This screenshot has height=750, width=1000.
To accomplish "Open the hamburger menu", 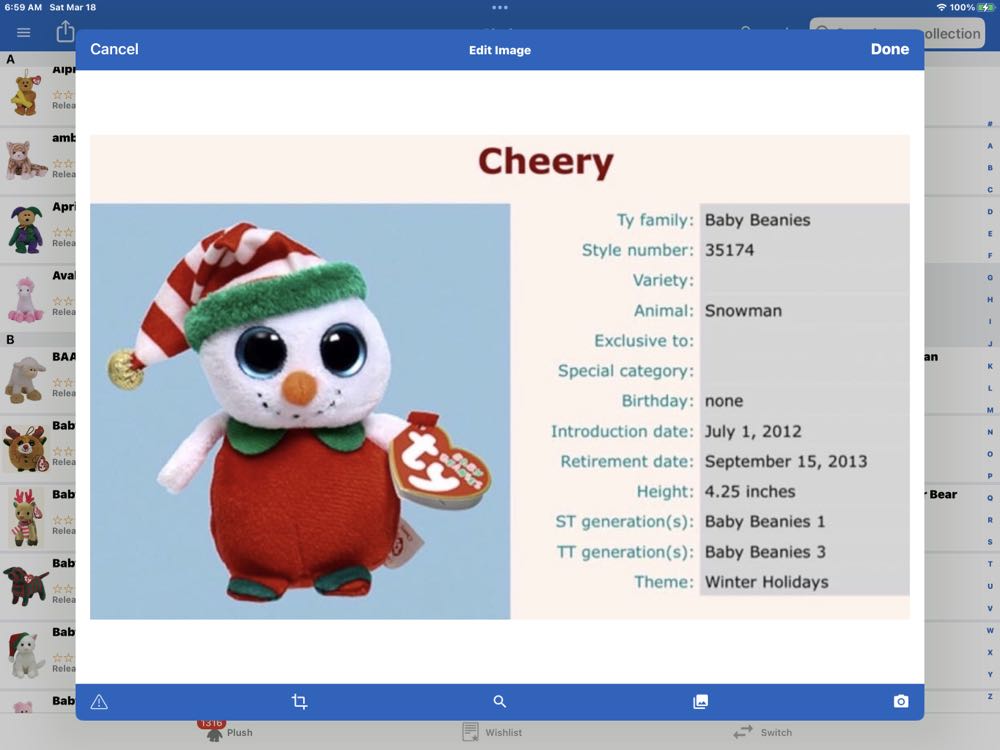I will pos(24,33).
